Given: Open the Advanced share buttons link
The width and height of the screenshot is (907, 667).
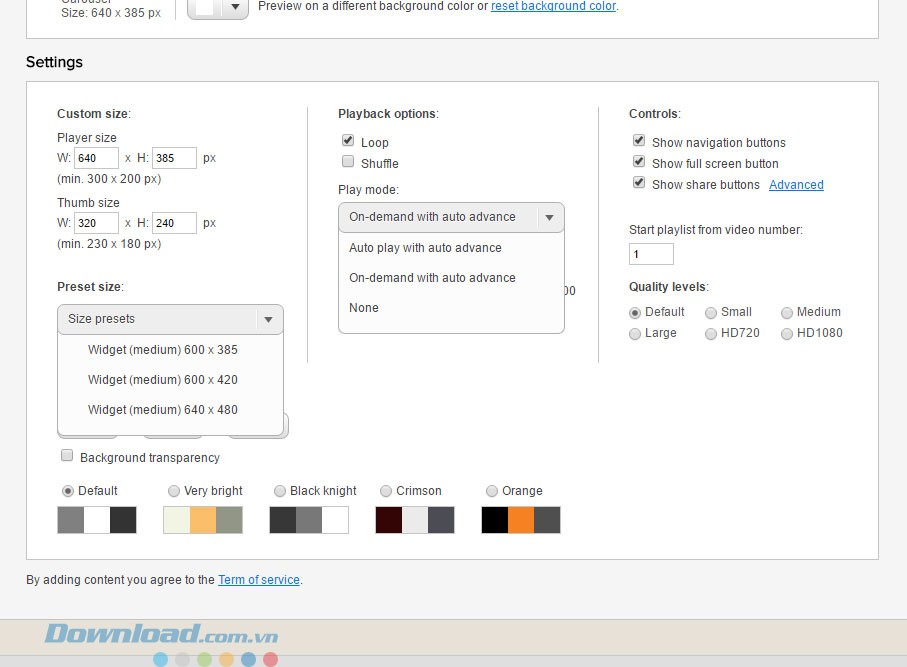Looking at the screenshot, I should [796, 185].
